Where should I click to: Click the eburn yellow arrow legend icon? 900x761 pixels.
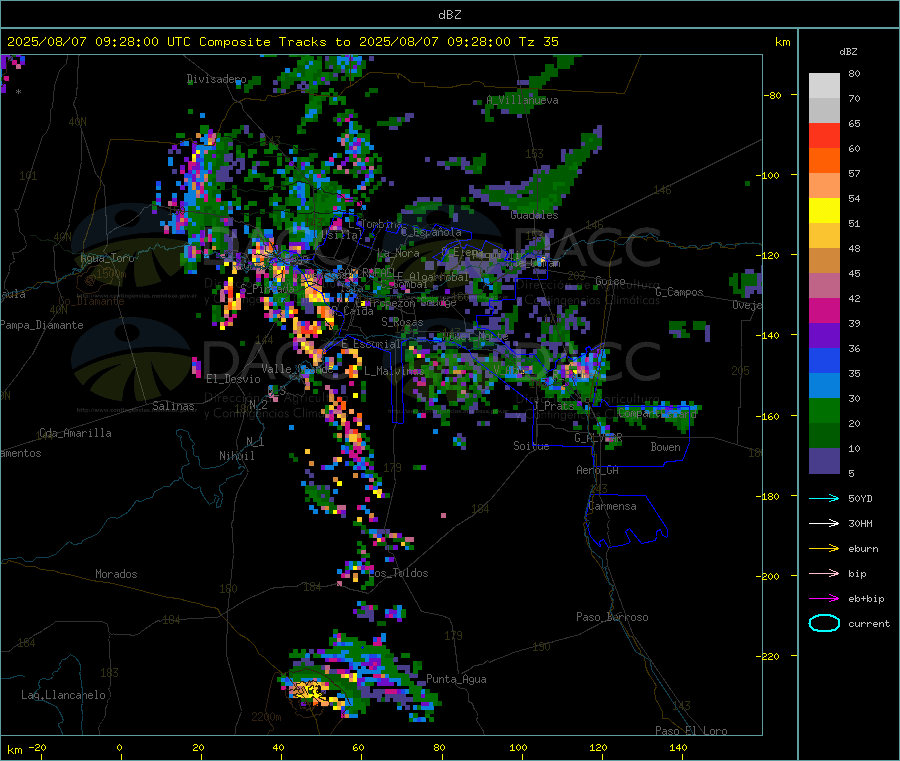[824, 549]
